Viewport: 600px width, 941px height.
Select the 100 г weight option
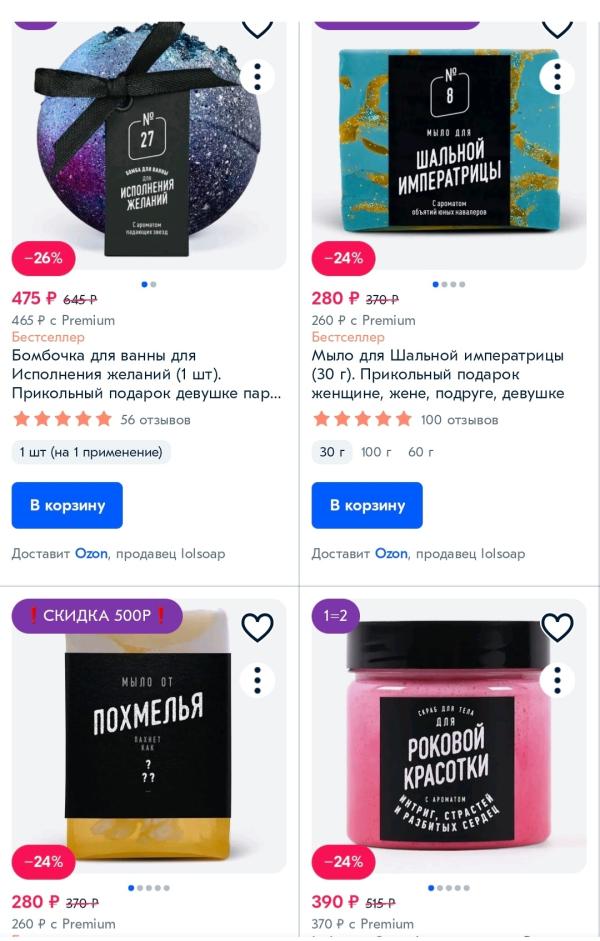click(376, 452)
